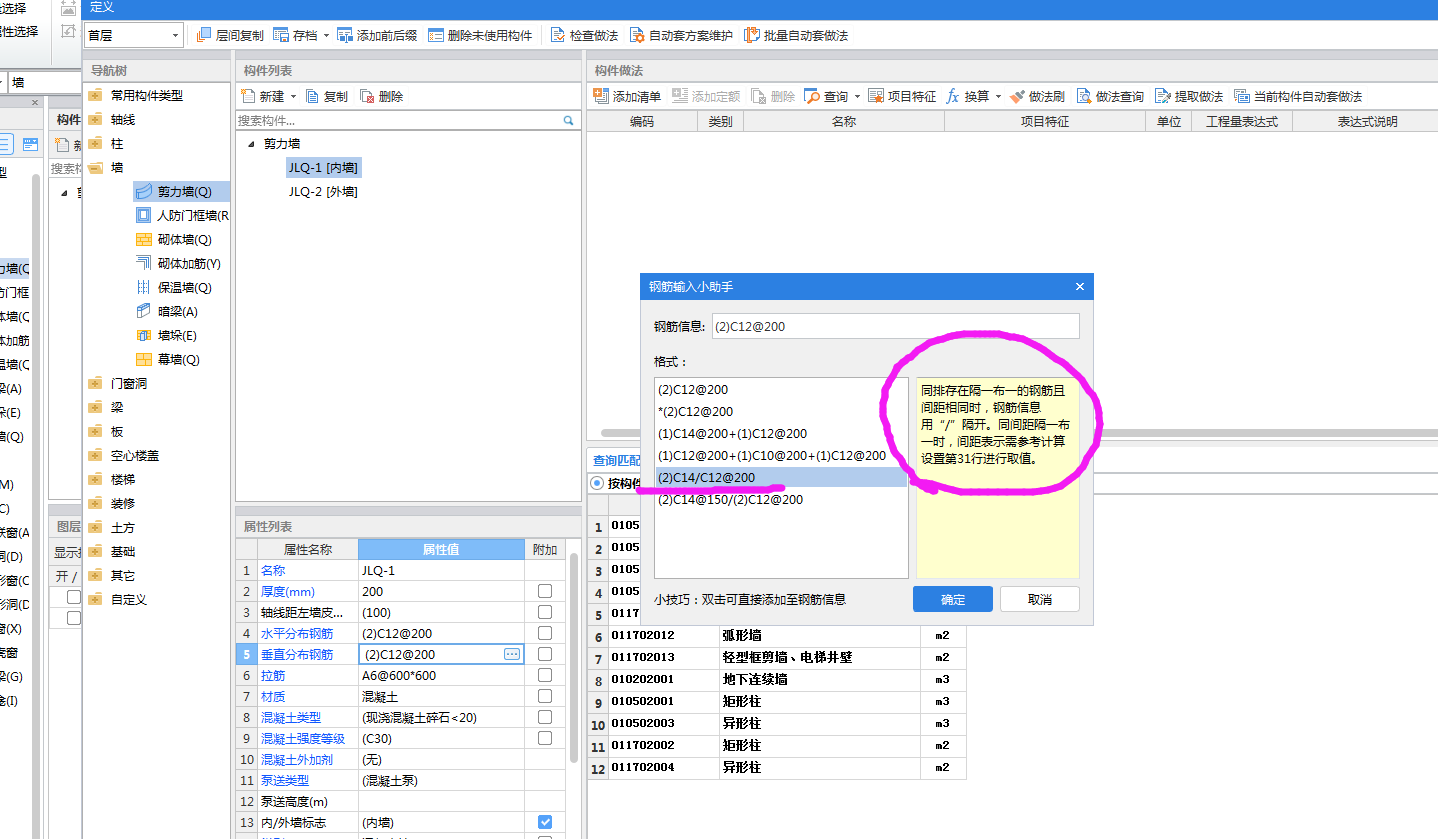1438x839 pixels.
Task: Select 保温墙(Q) tree item
Action: point(173,287)
